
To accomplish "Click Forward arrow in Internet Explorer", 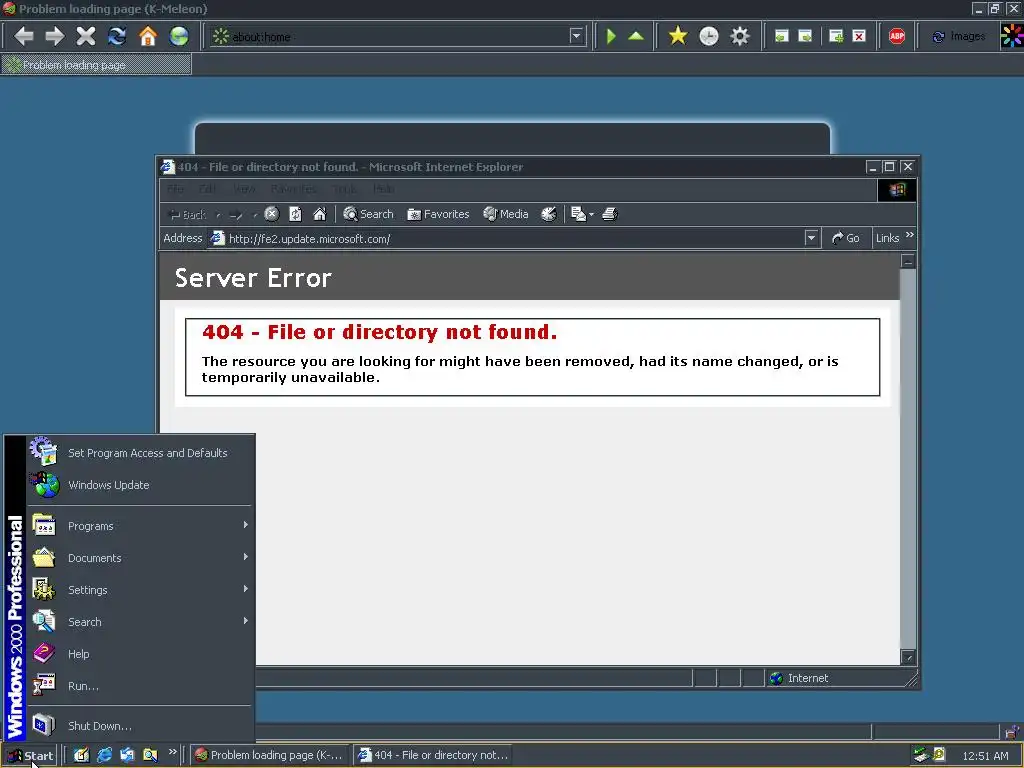I will 236,214.
